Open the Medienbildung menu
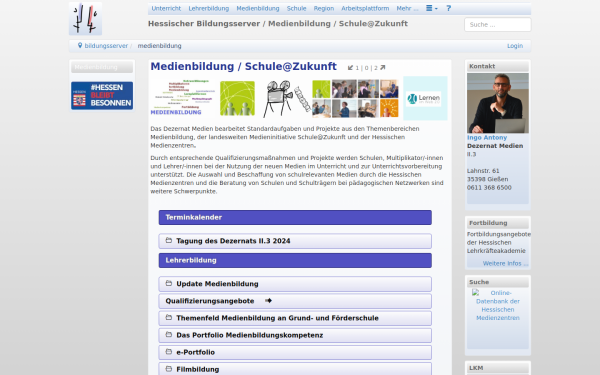This screenshot has height=375, width=600. (x=258, y=8)
